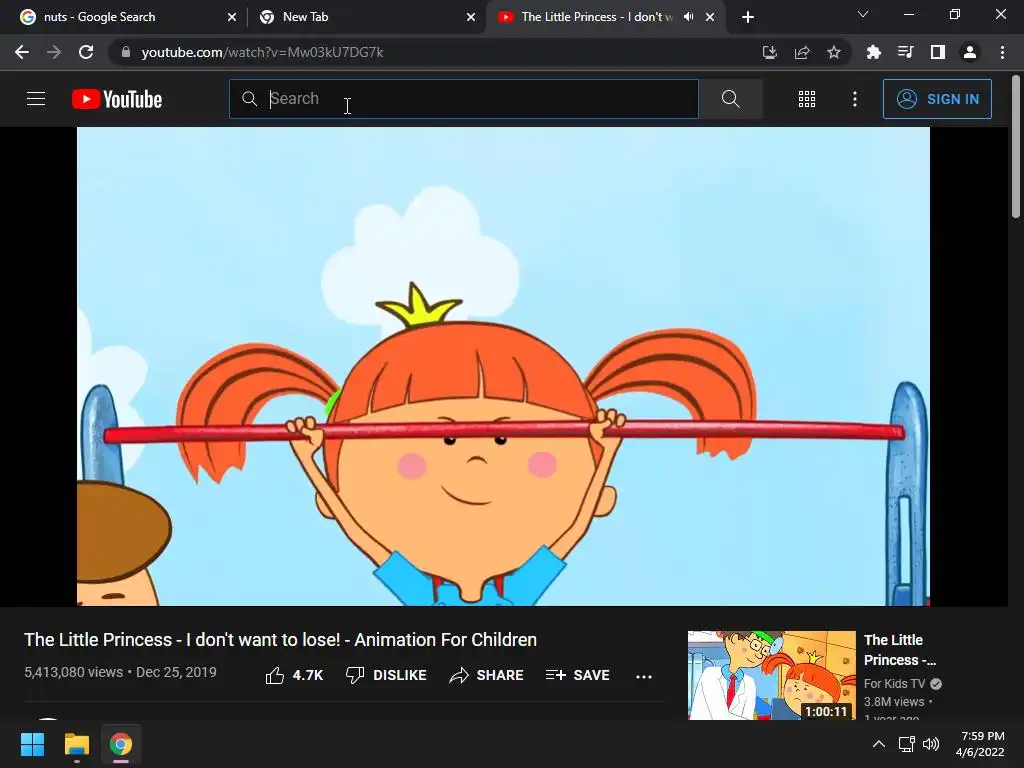1024x768 pixels.
Task: Open File Explorer from the taskbar
Action: [76, 744]
